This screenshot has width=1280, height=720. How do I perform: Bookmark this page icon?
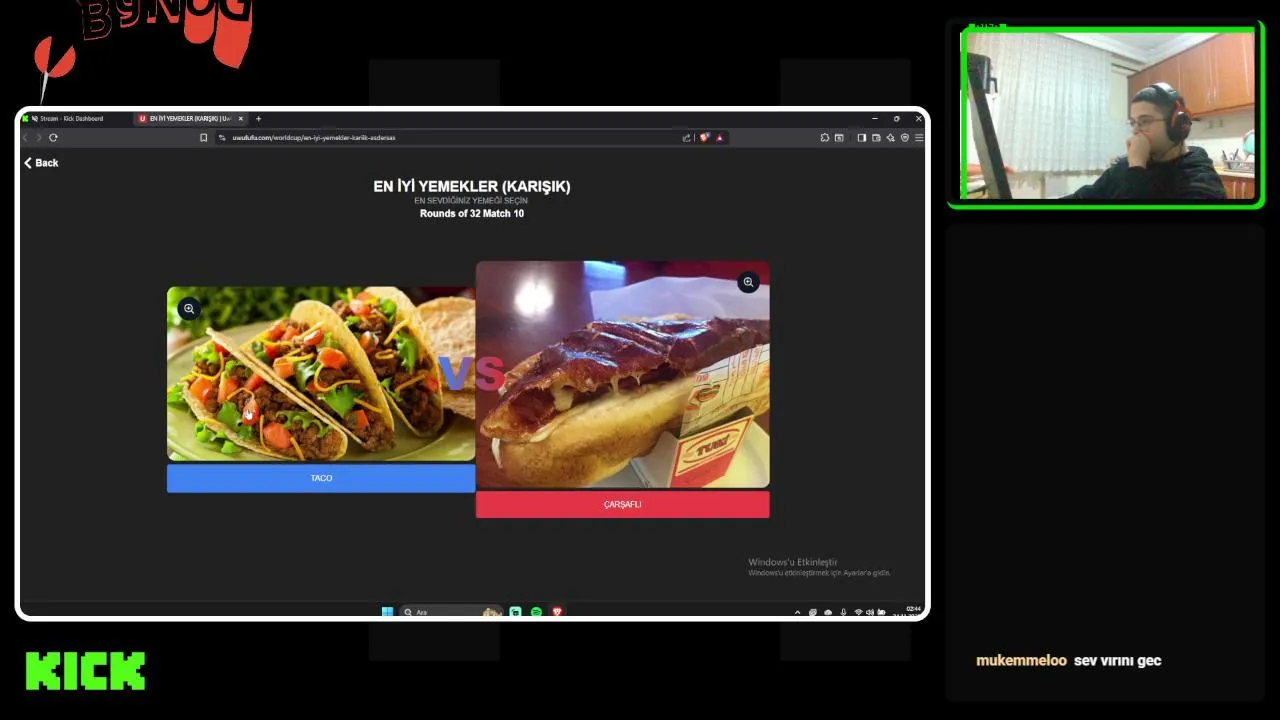(204, 138)
